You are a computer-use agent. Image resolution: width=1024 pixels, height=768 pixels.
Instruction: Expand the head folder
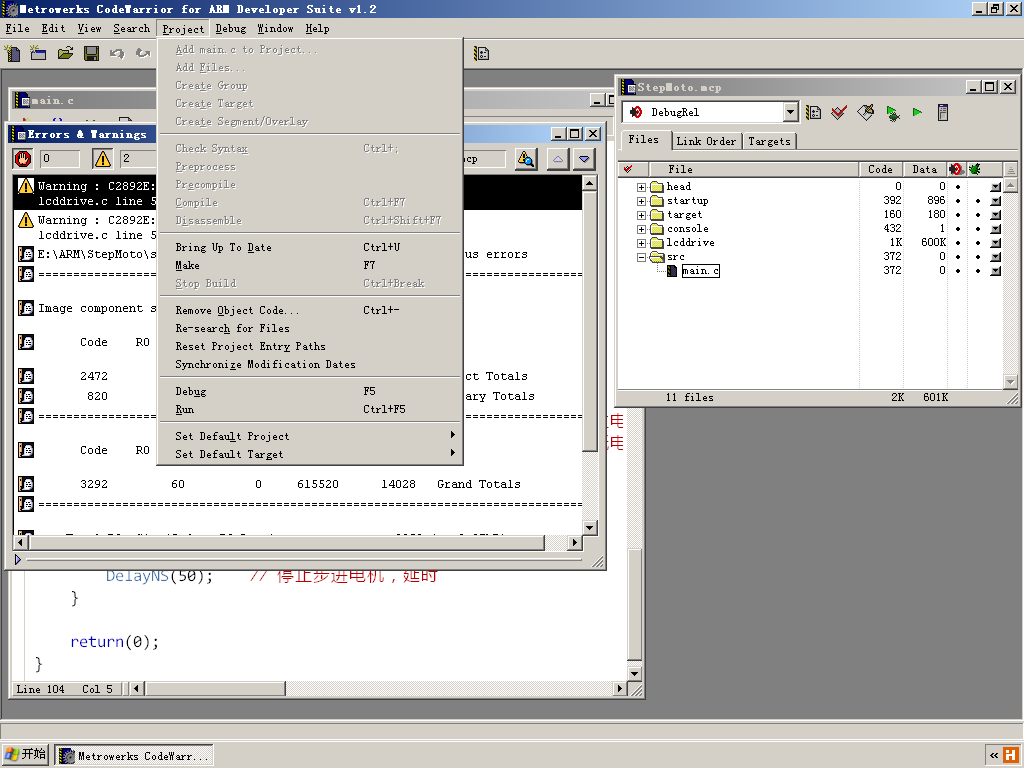[x=641, y=187]
